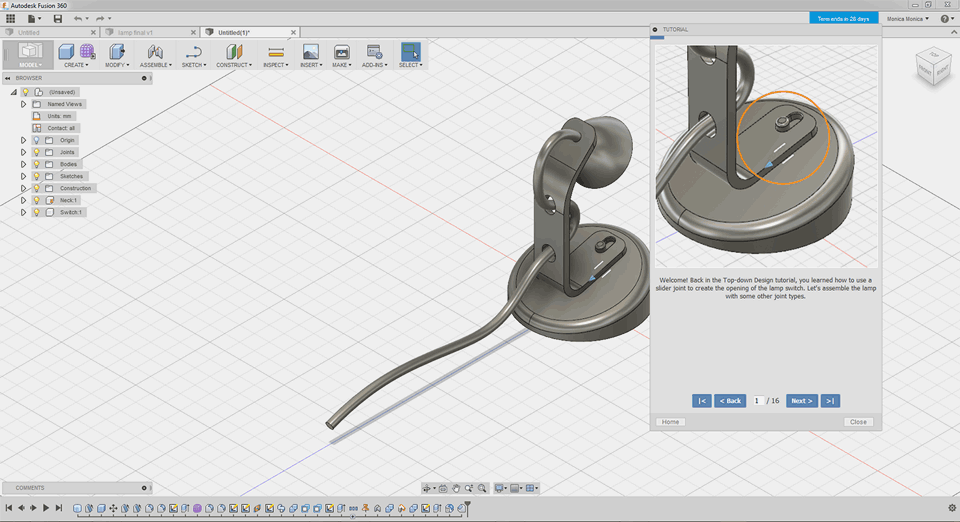Collapse the (Unsaved) root node
The width and height of the screenshot is (960, 522).
(x=13, y=92)
